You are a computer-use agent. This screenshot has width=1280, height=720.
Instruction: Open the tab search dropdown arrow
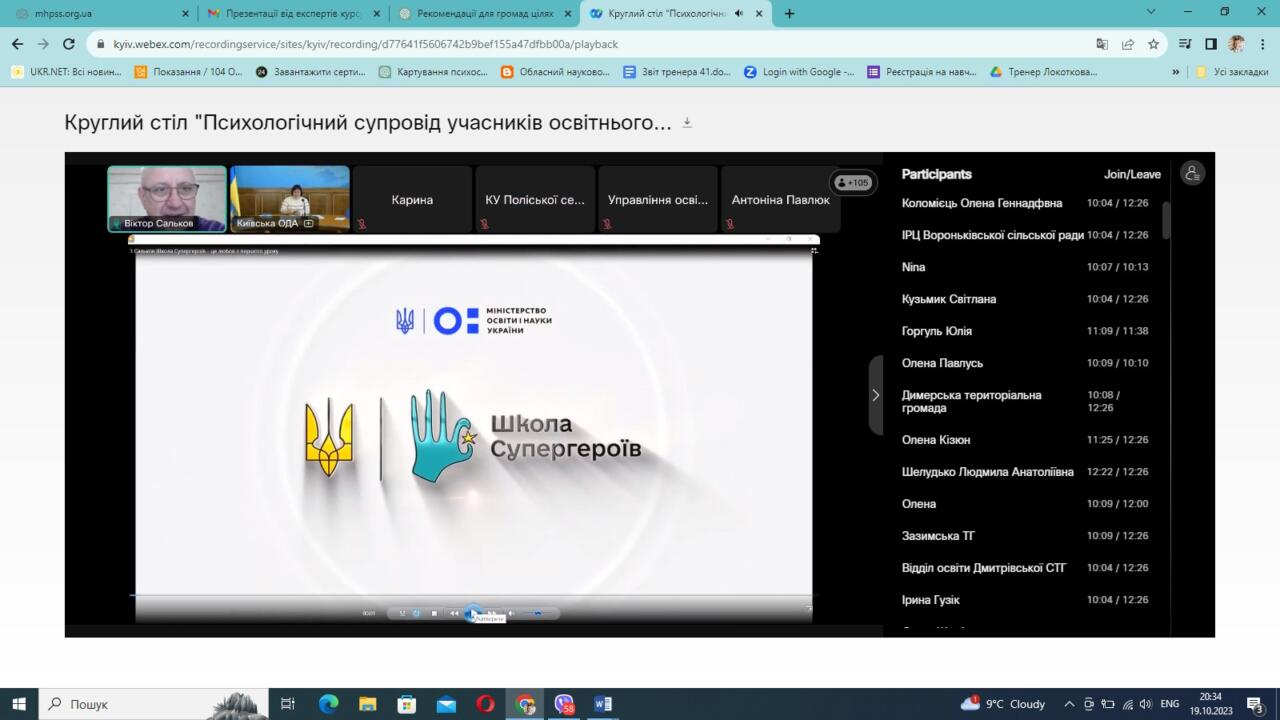[x=1151, y=12]
